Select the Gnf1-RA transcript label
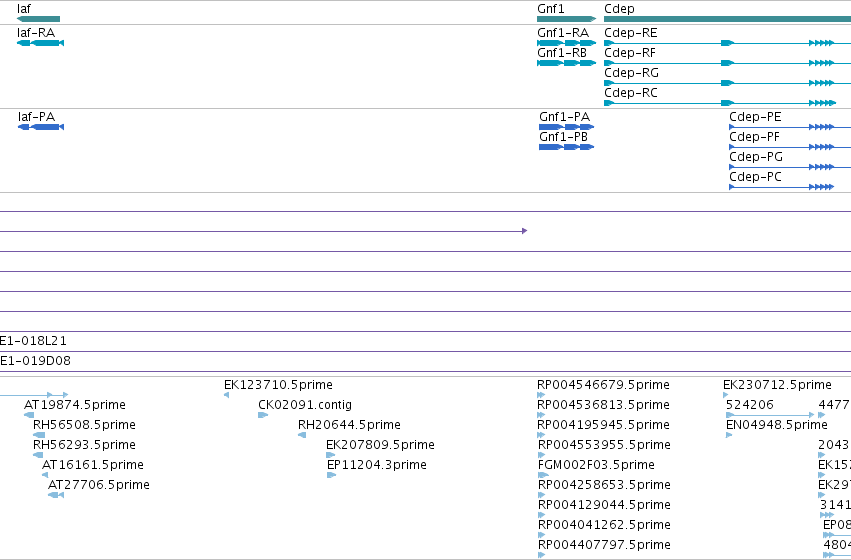 [x=563, y=33]
